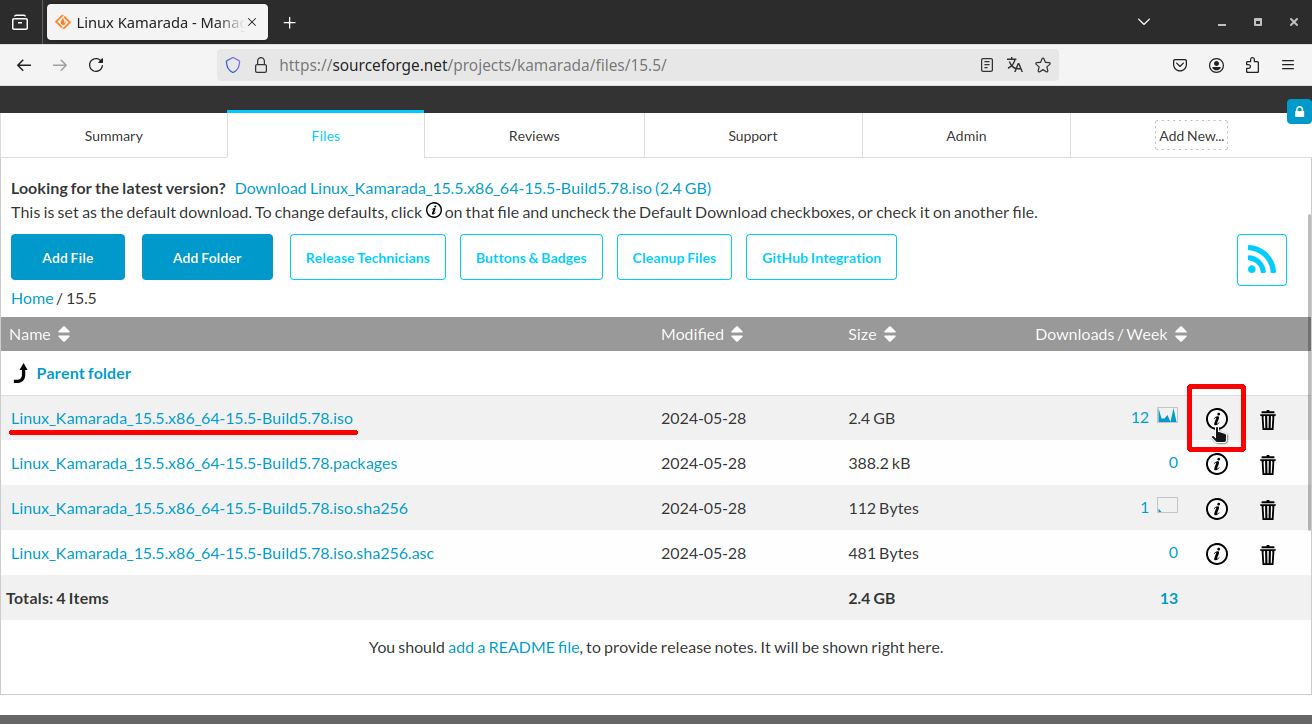The image size is (1312, 724).
Task: Open info for the .iso.sha256.asc file
Action: [1216, 553]
